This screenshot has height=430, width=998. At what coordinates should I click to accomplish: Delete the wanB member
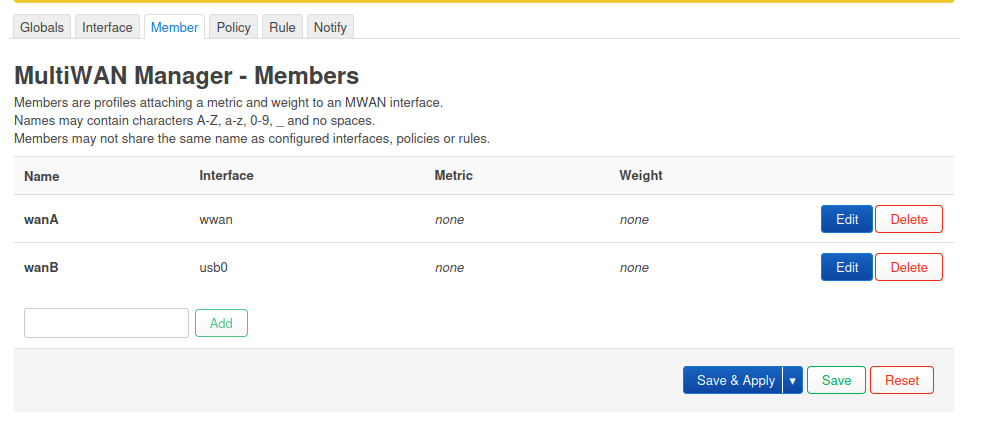click(x=908, y=267)
